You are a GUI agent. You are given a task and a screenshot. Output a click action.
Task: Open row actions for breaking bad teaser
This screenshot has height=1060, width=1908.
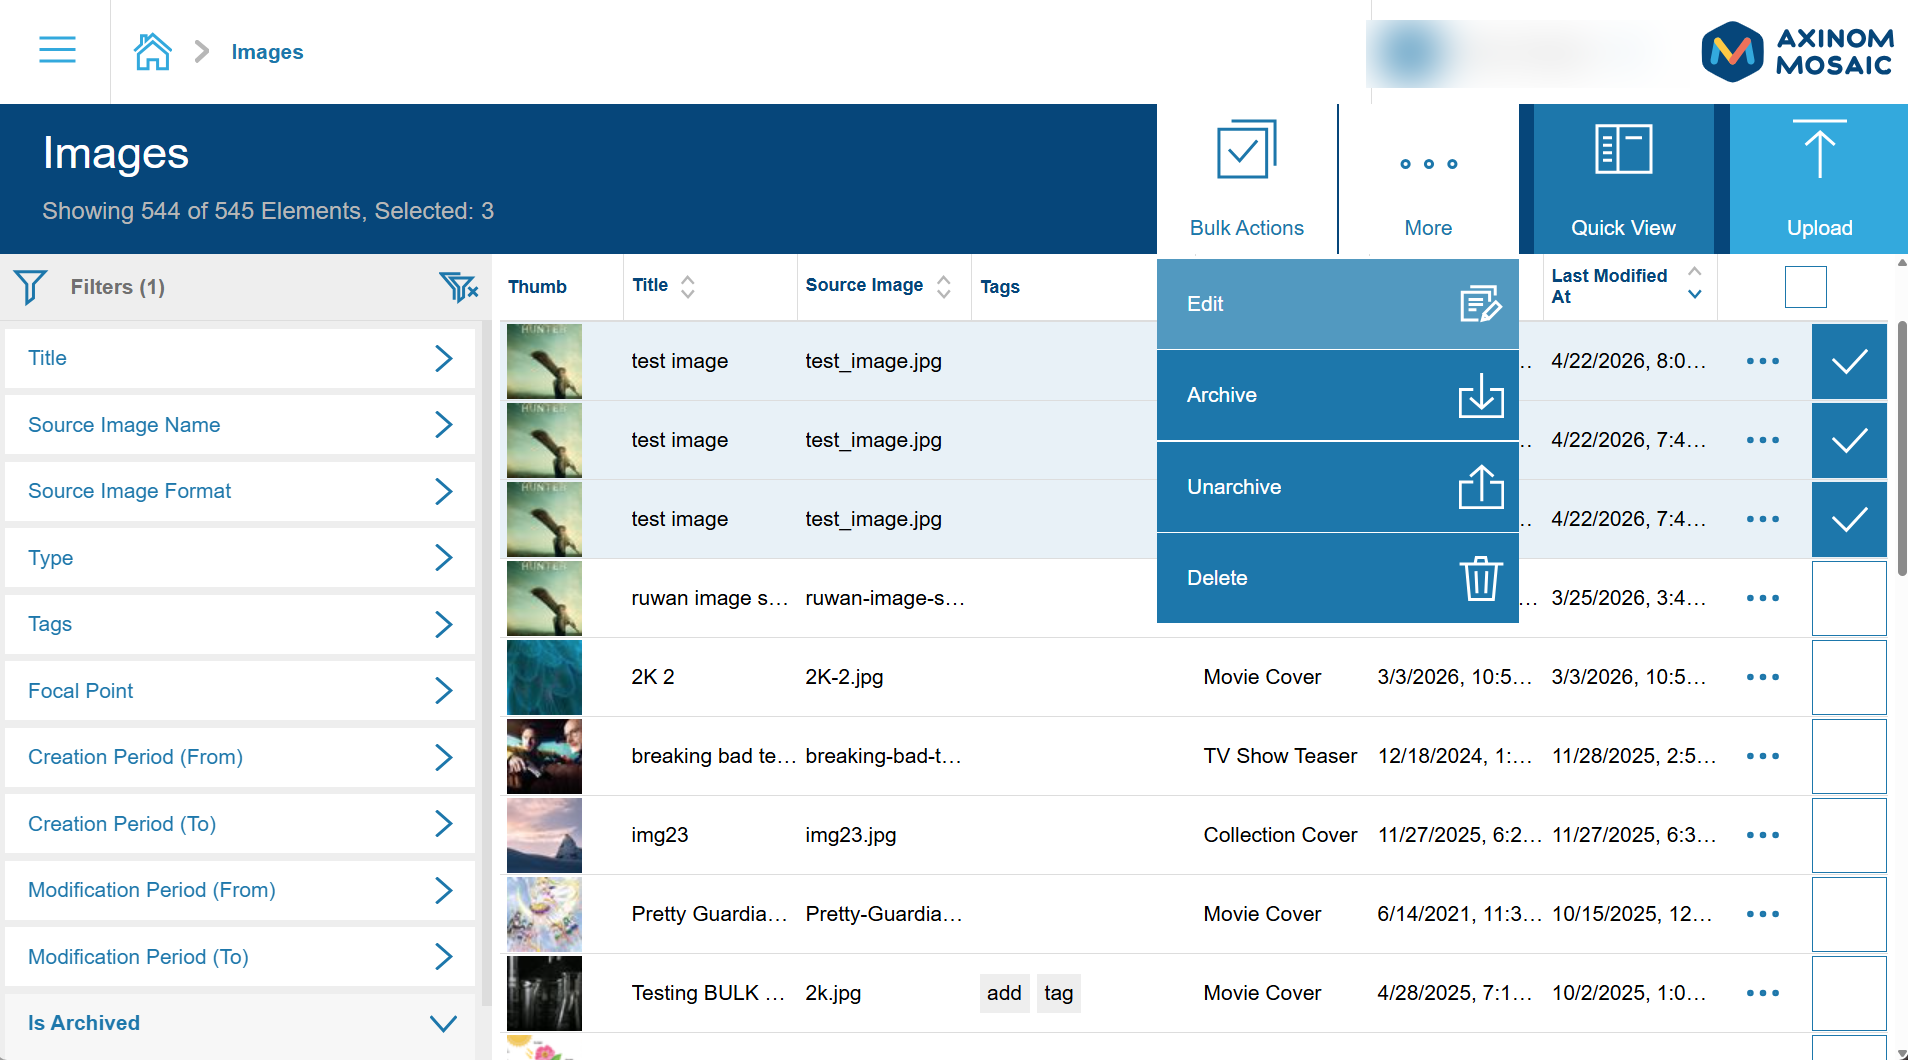1762,756
